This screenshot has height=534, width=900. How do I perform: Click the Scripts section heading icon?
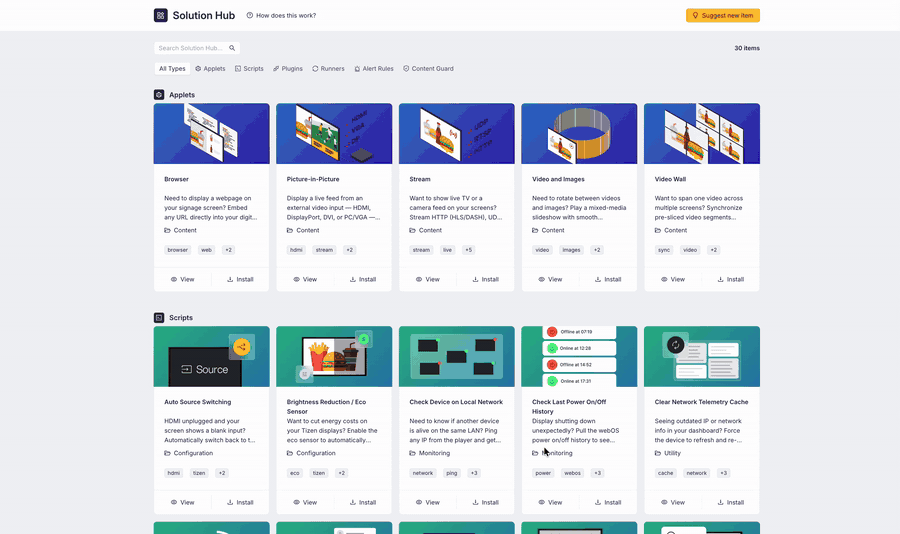159,318
